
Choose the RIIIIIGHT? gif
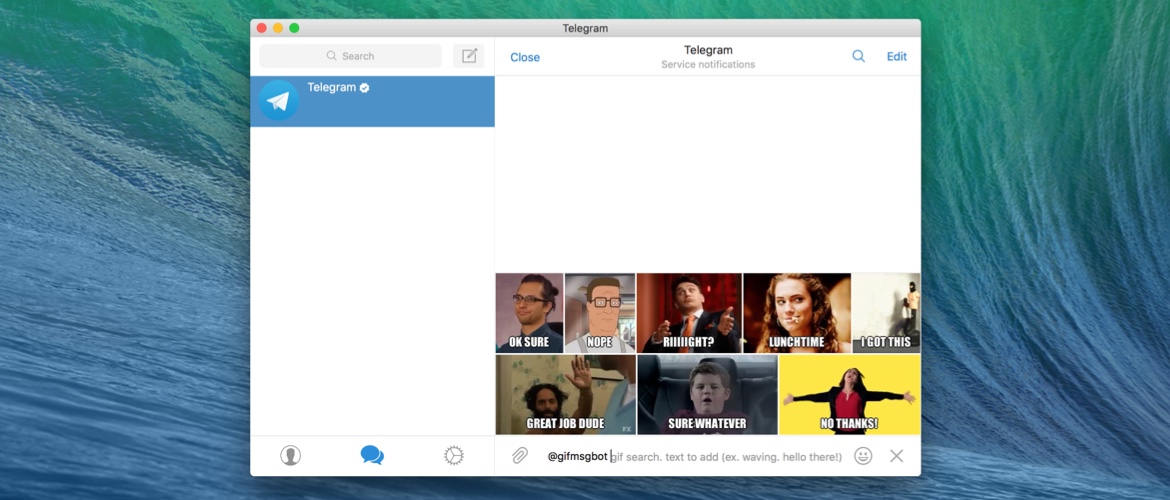(x=689, y=313)
